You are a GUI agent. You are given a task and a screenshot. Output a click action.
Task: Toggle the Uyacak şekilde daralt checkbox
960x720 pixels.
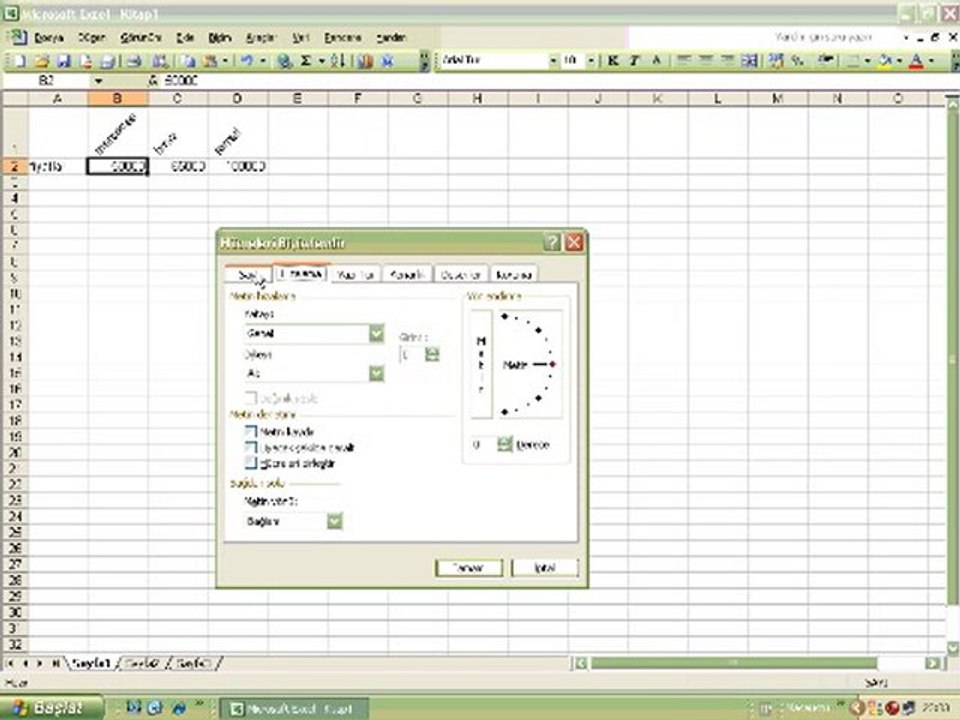point(250,448)
